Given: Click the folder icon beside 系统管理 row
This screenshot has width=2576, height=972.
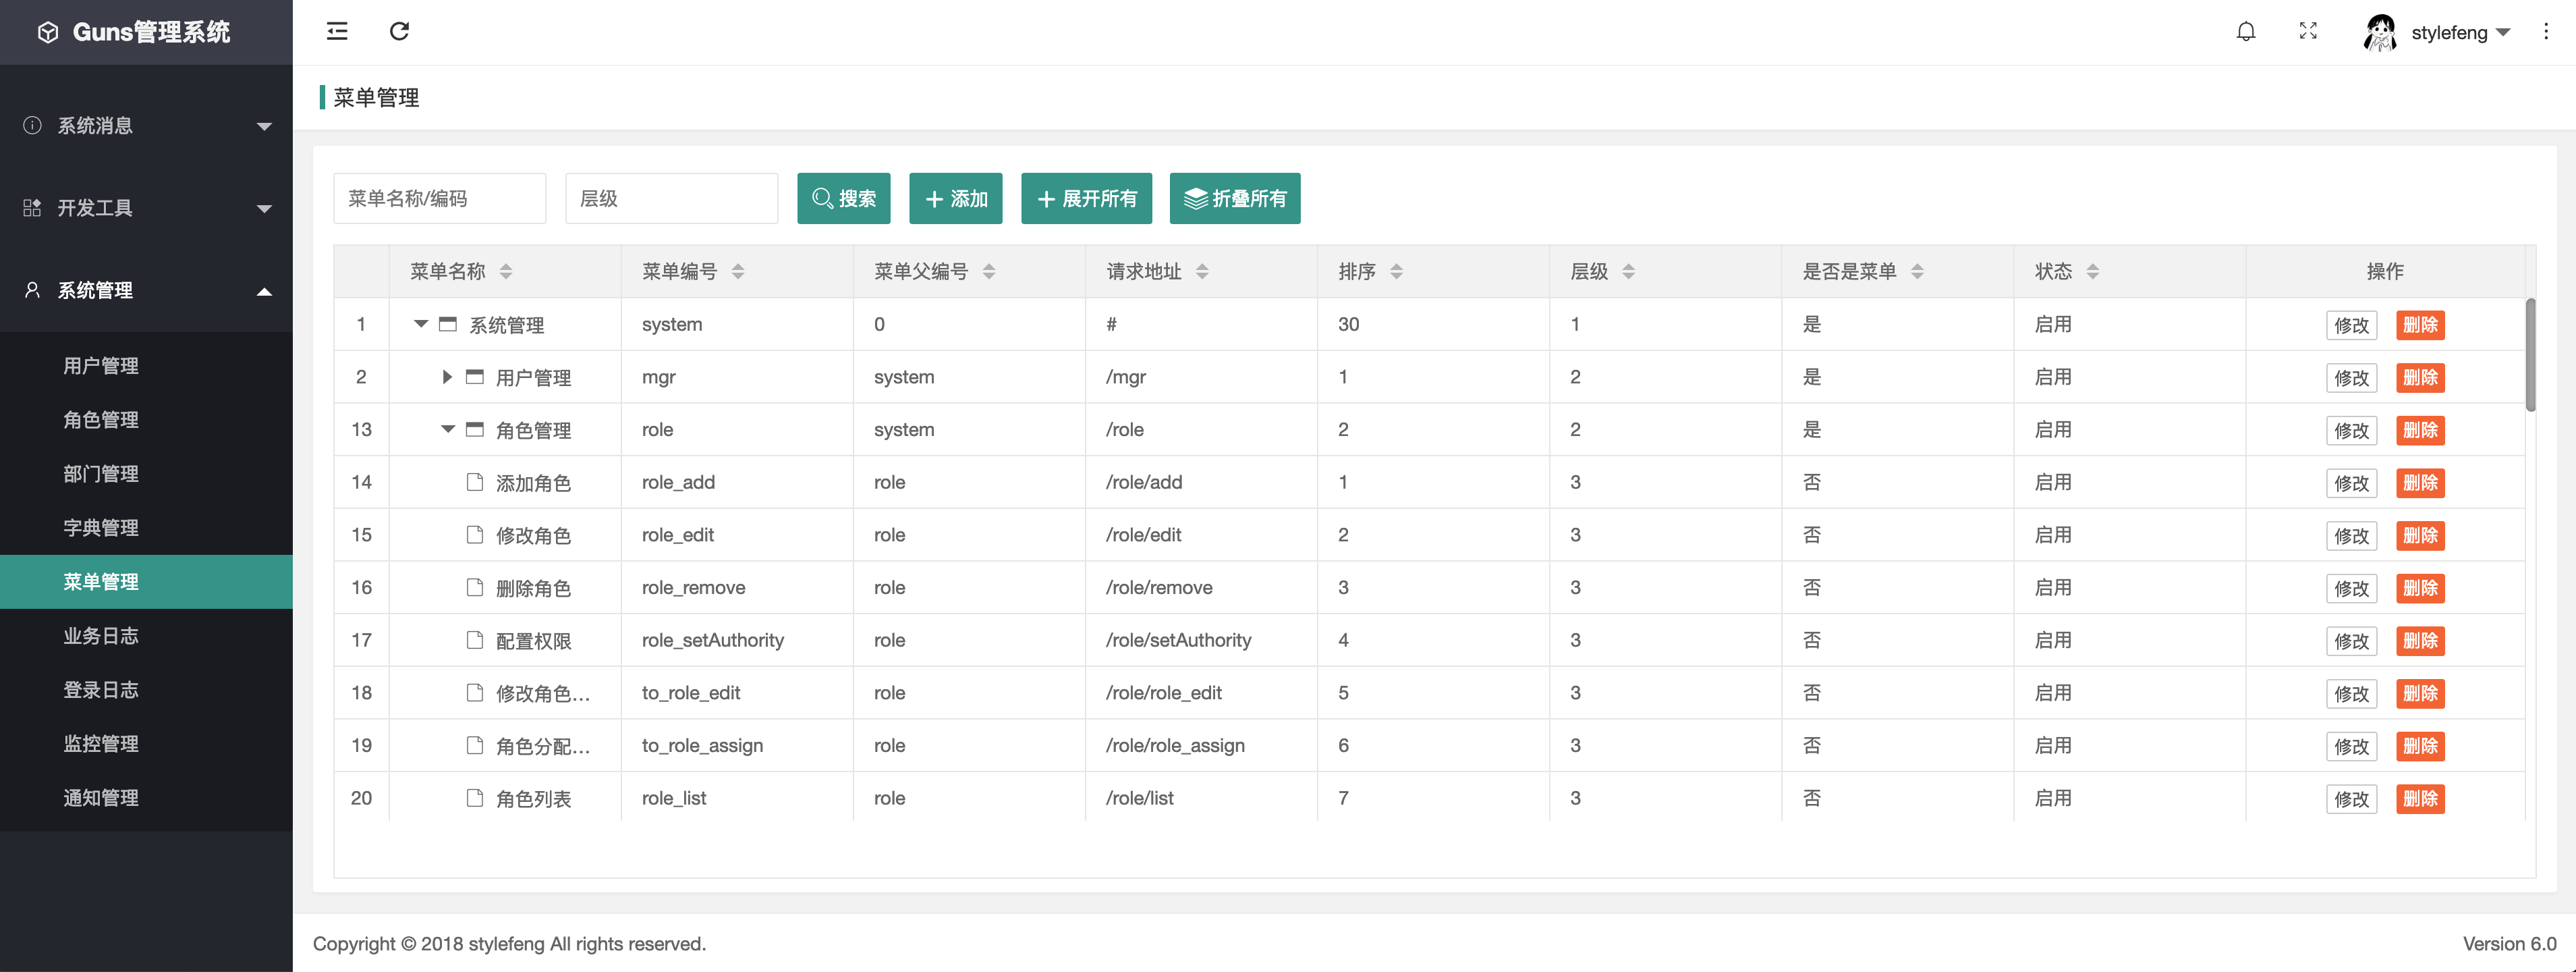Looking at the screenshot, I should pos(448,324).
